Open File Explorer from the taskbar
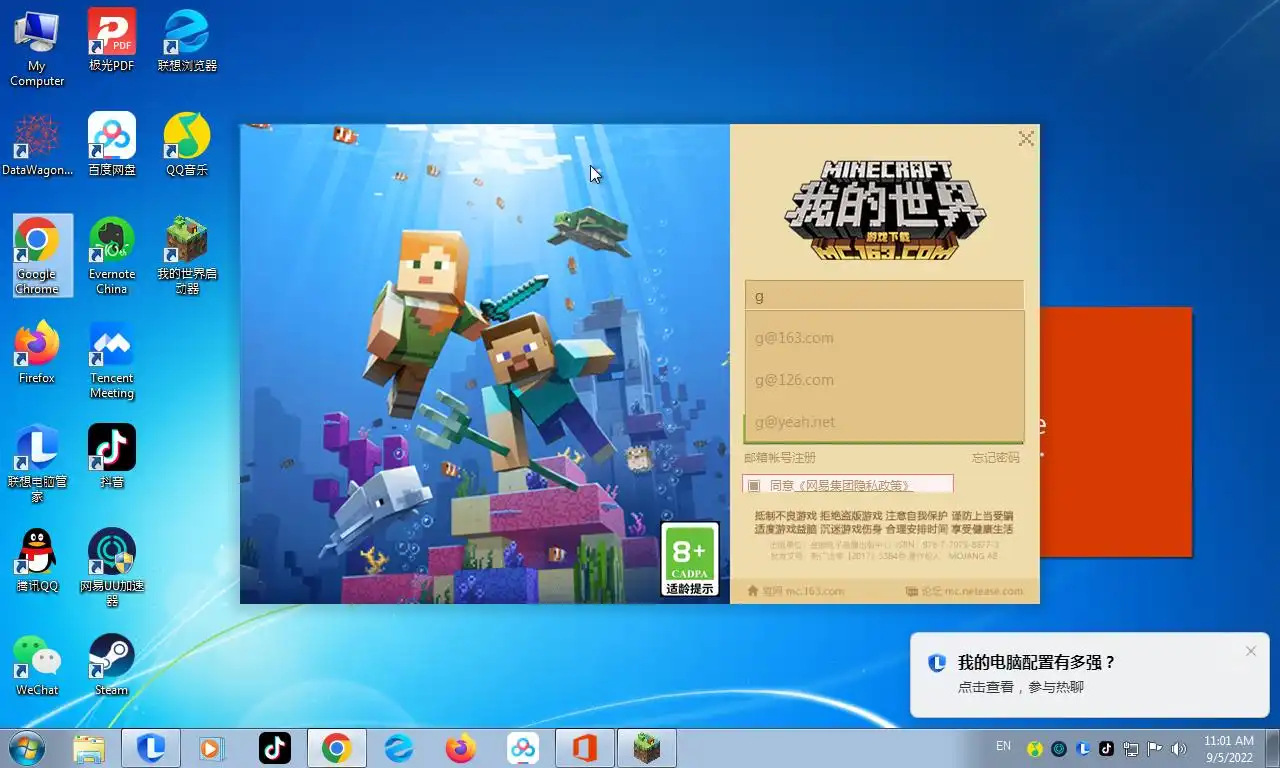 point(89,748)
